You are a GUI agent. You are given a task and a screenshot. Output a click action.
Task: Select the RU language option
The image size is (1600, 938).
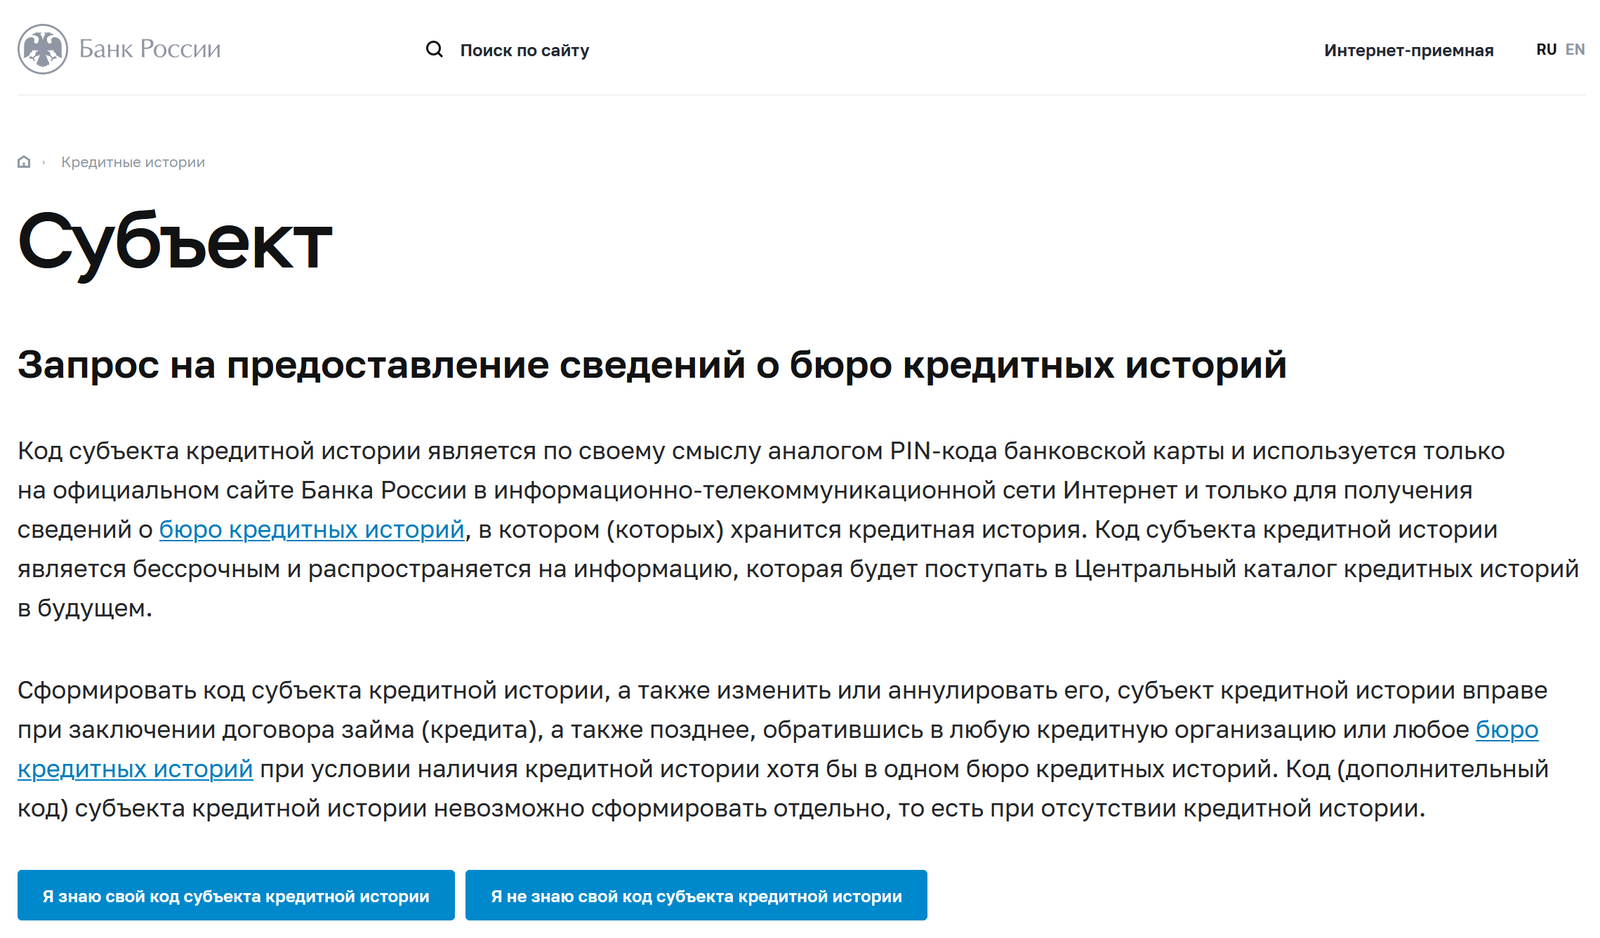(x=1546, y=49)
